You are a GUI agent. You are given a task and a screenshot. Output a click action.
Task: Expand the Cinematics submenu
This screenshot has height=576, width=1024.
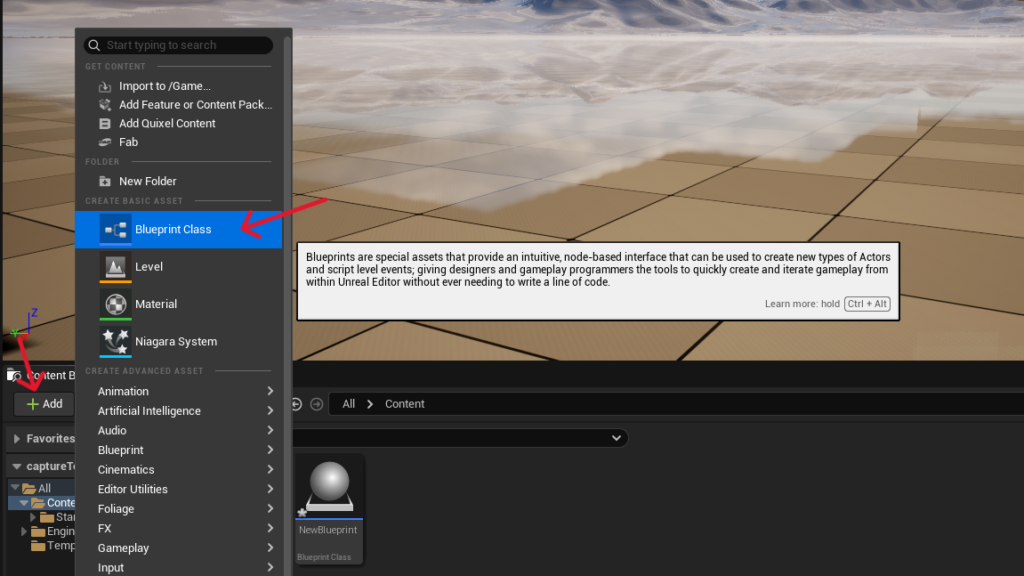(178, 470)
